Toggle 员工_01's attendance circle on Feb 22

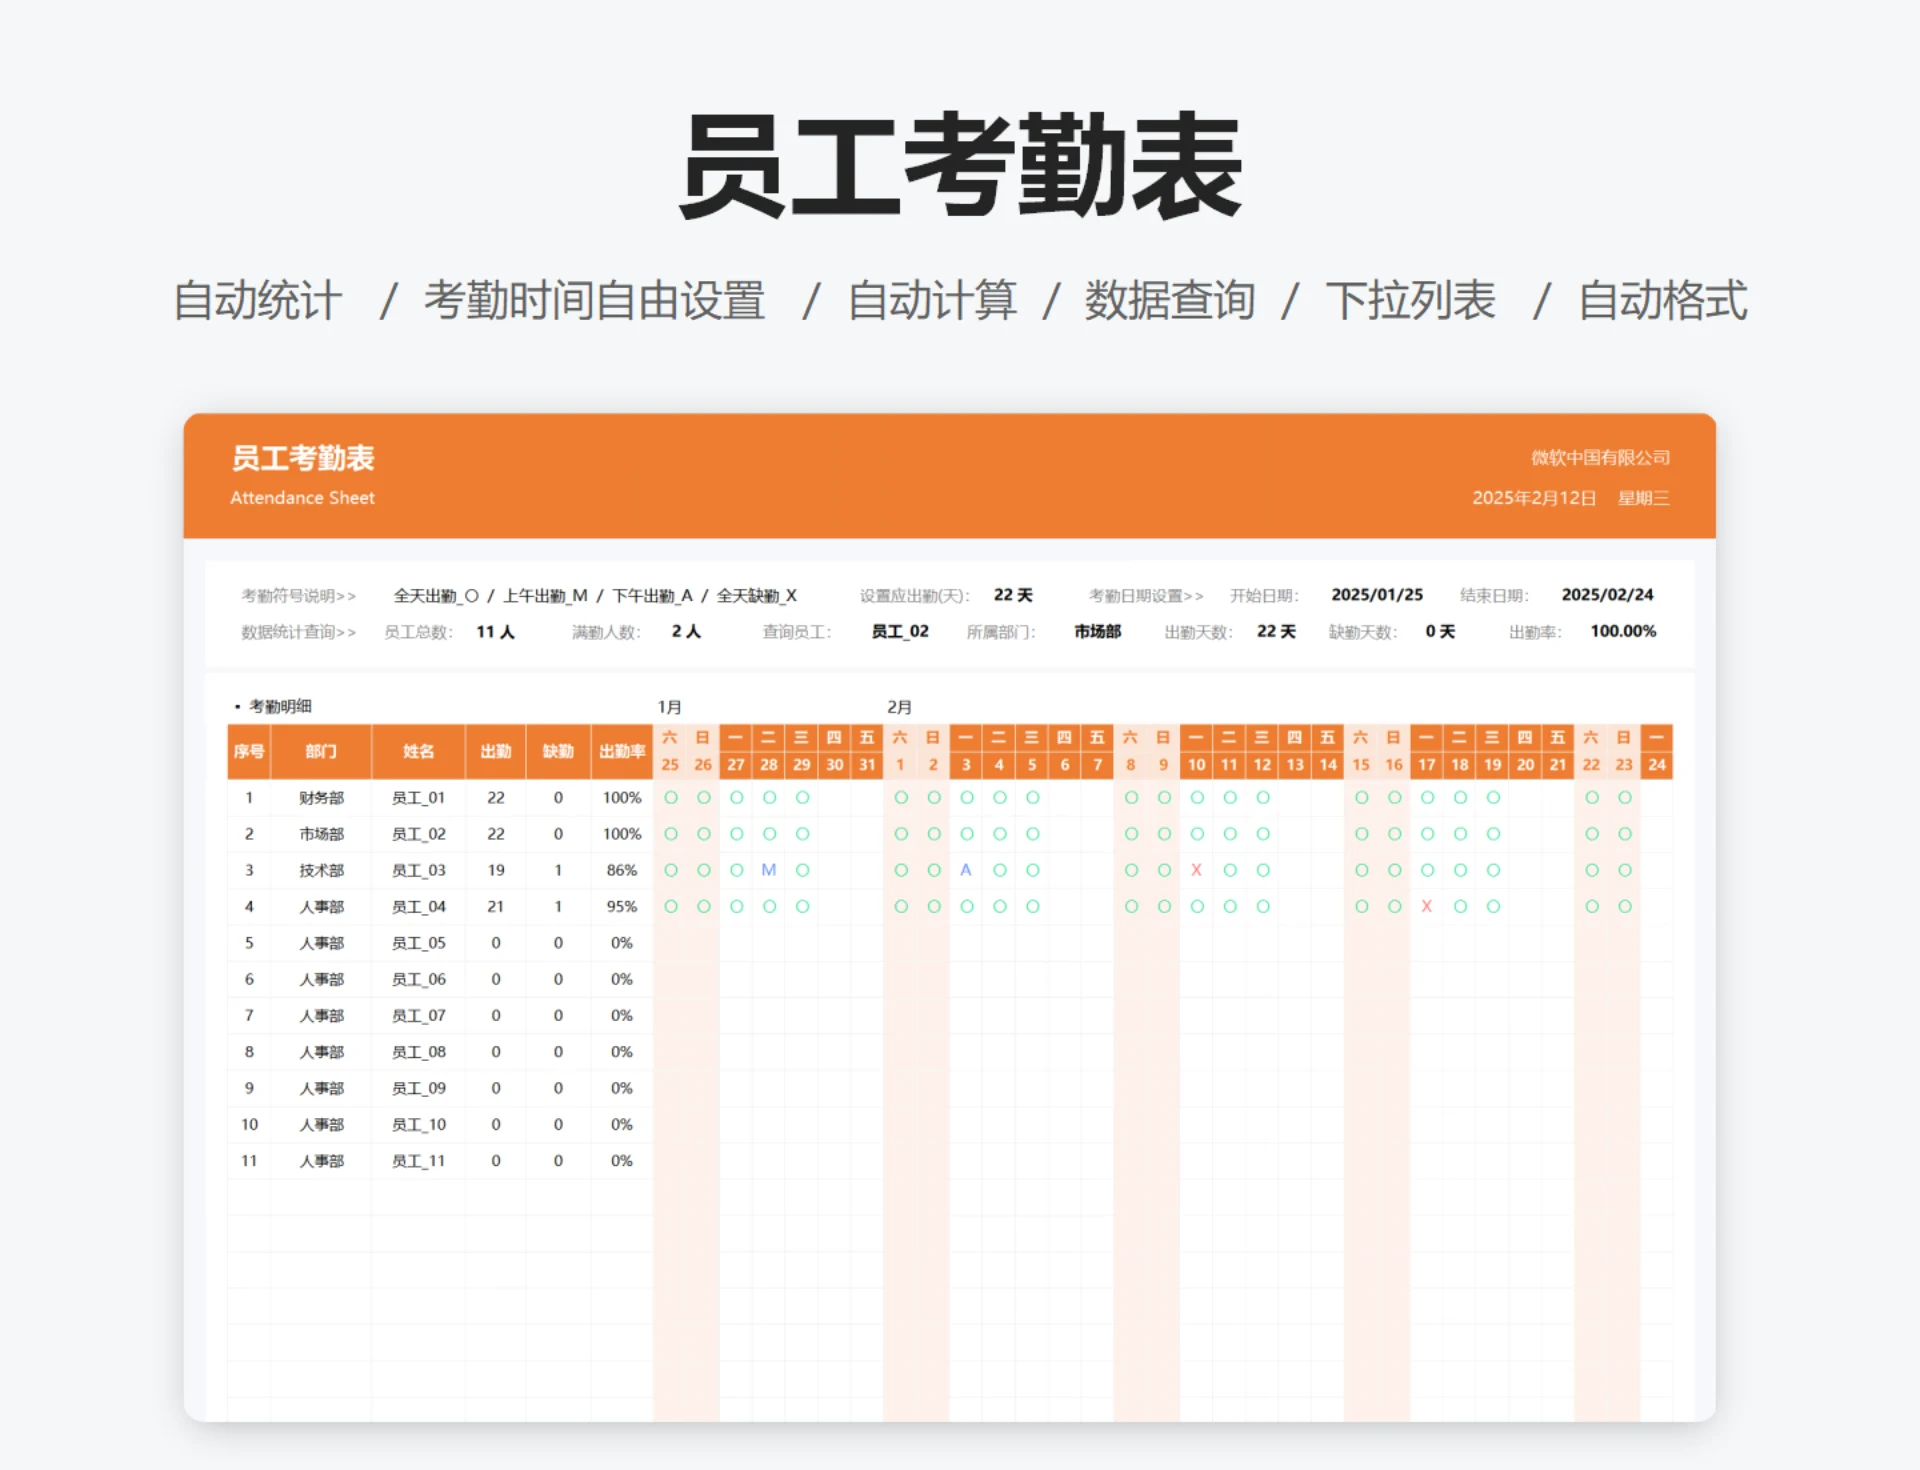click(x=1591, y=798)
